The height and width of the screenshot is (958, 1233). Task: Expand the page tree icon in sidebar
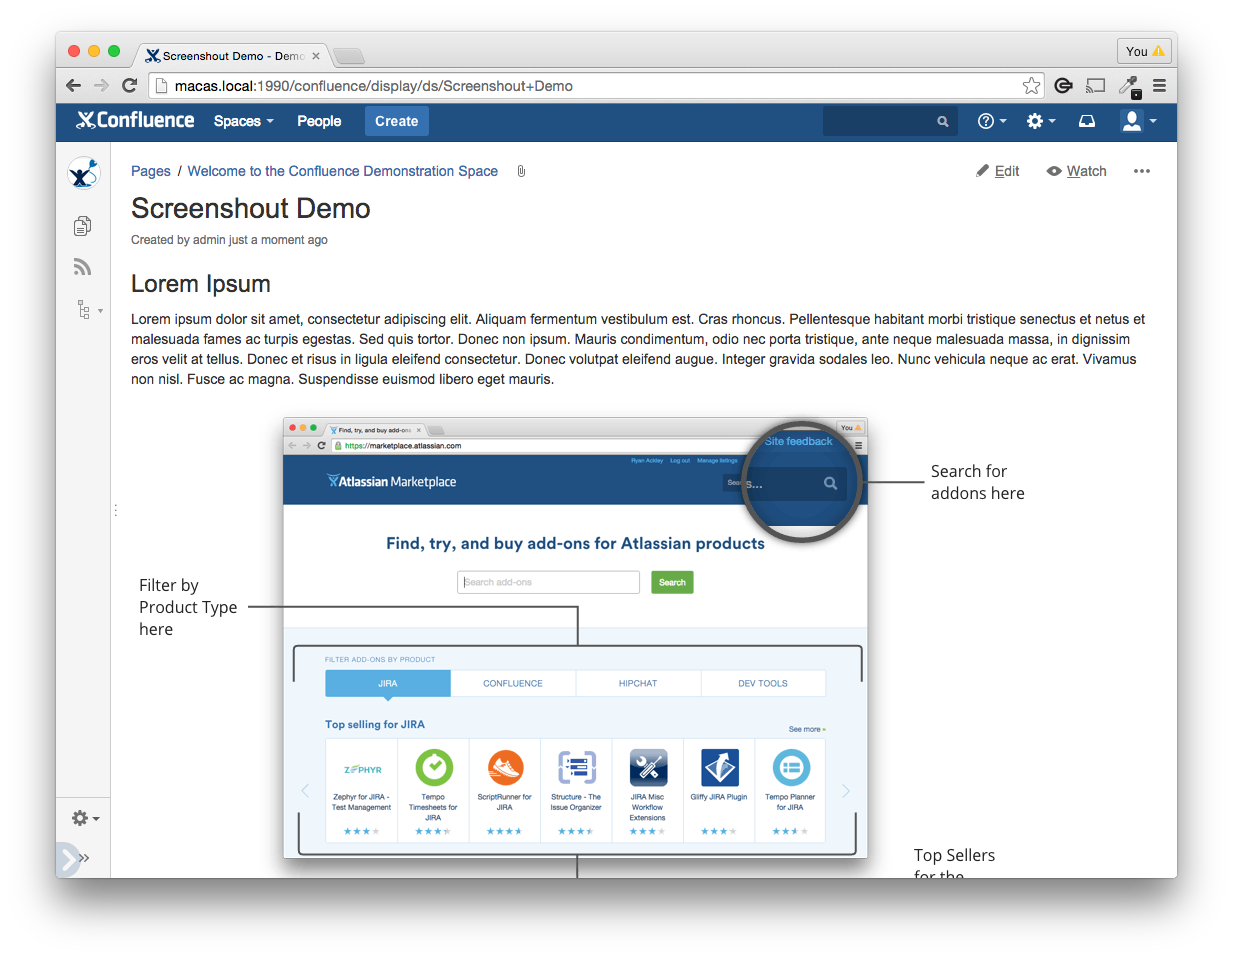pyautogui.click(x=88, y=310)
